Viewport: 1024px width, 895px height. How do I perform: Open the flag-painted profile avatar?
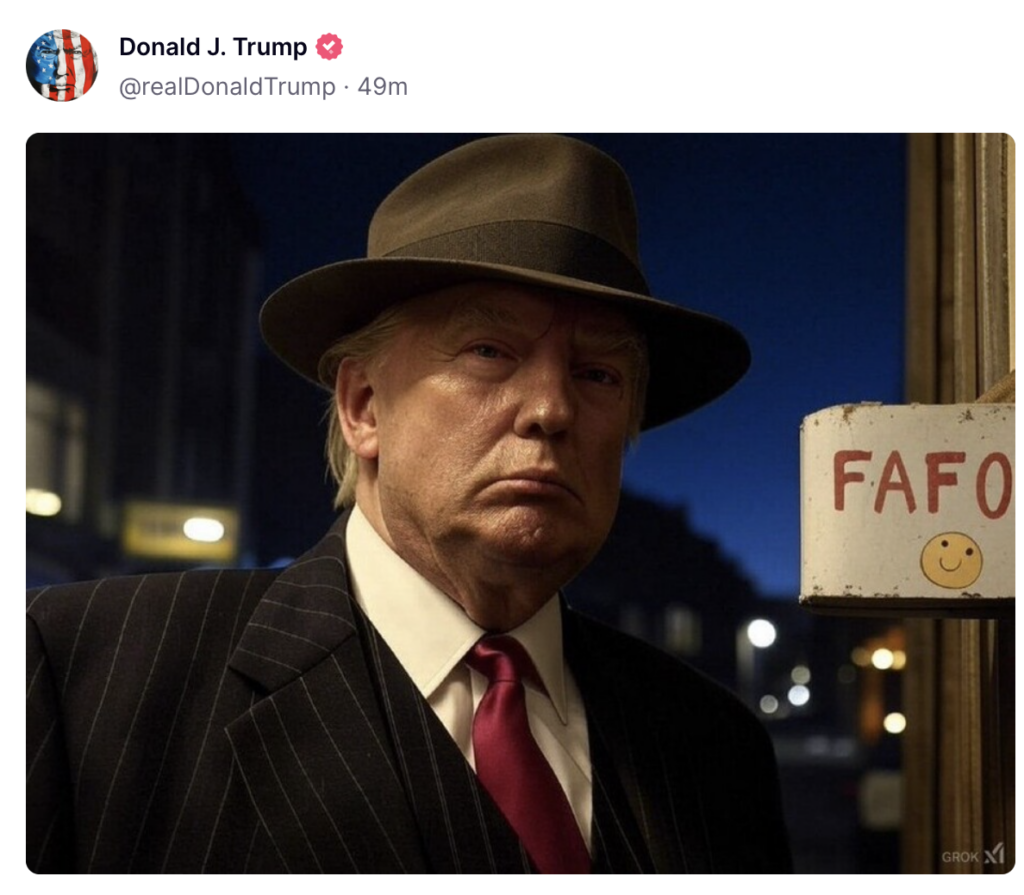(62, 65)
